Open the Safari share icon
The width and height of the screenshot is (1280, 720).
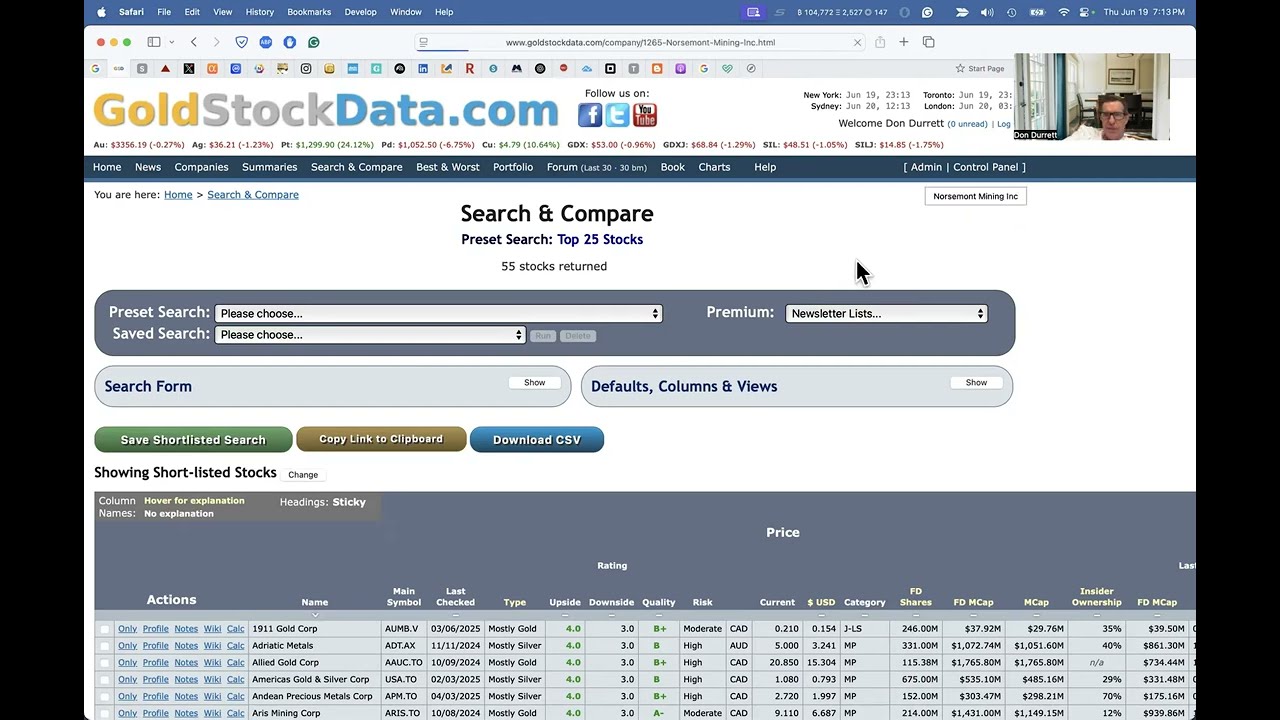pyautogui.click(x=880, y=42)
